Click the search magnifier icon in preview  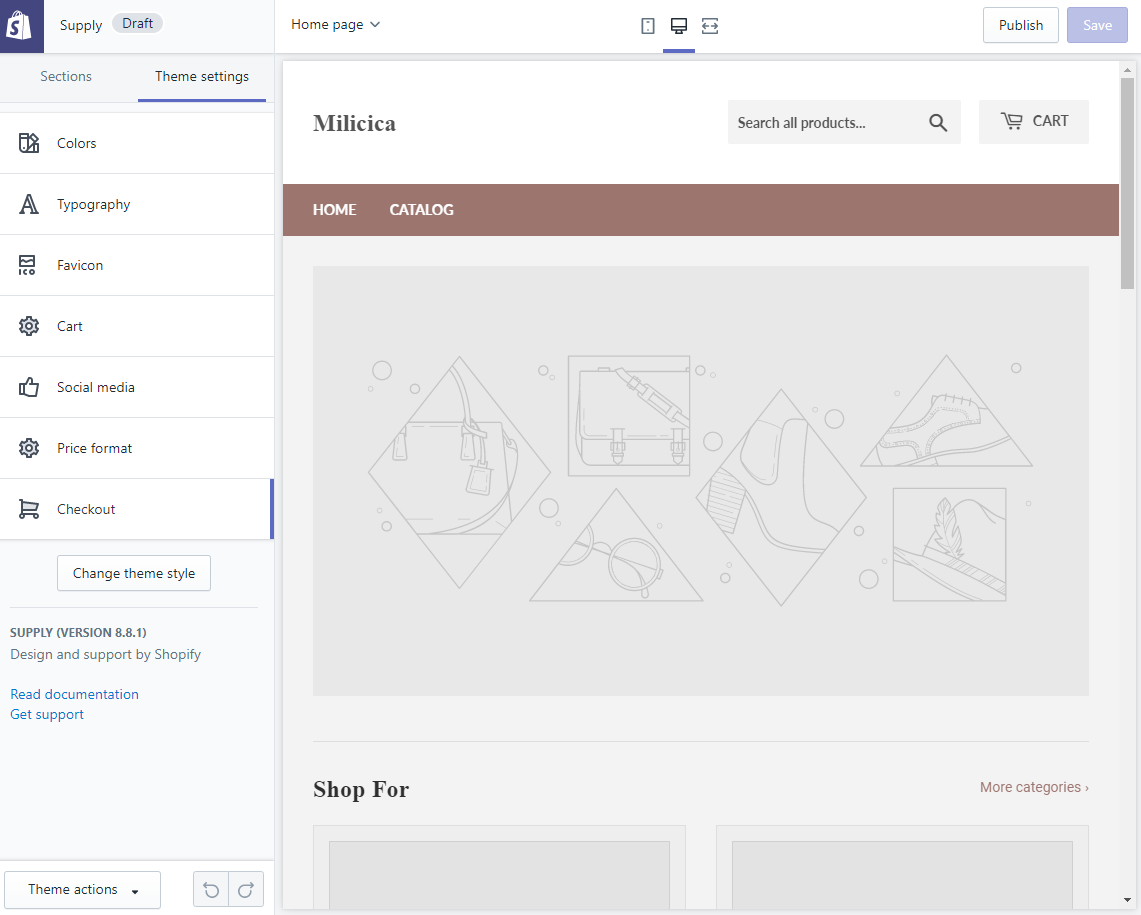937,123
